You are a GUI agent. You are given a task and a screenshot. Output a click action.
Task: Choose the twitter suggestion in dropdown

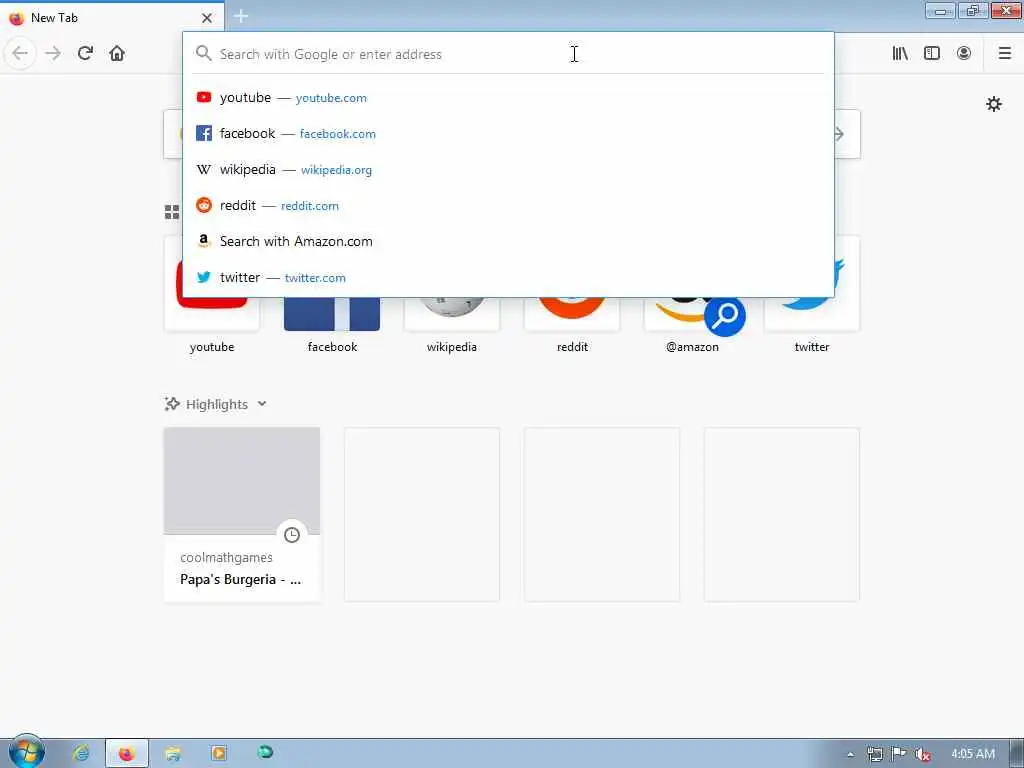click(x=509, y=277)
